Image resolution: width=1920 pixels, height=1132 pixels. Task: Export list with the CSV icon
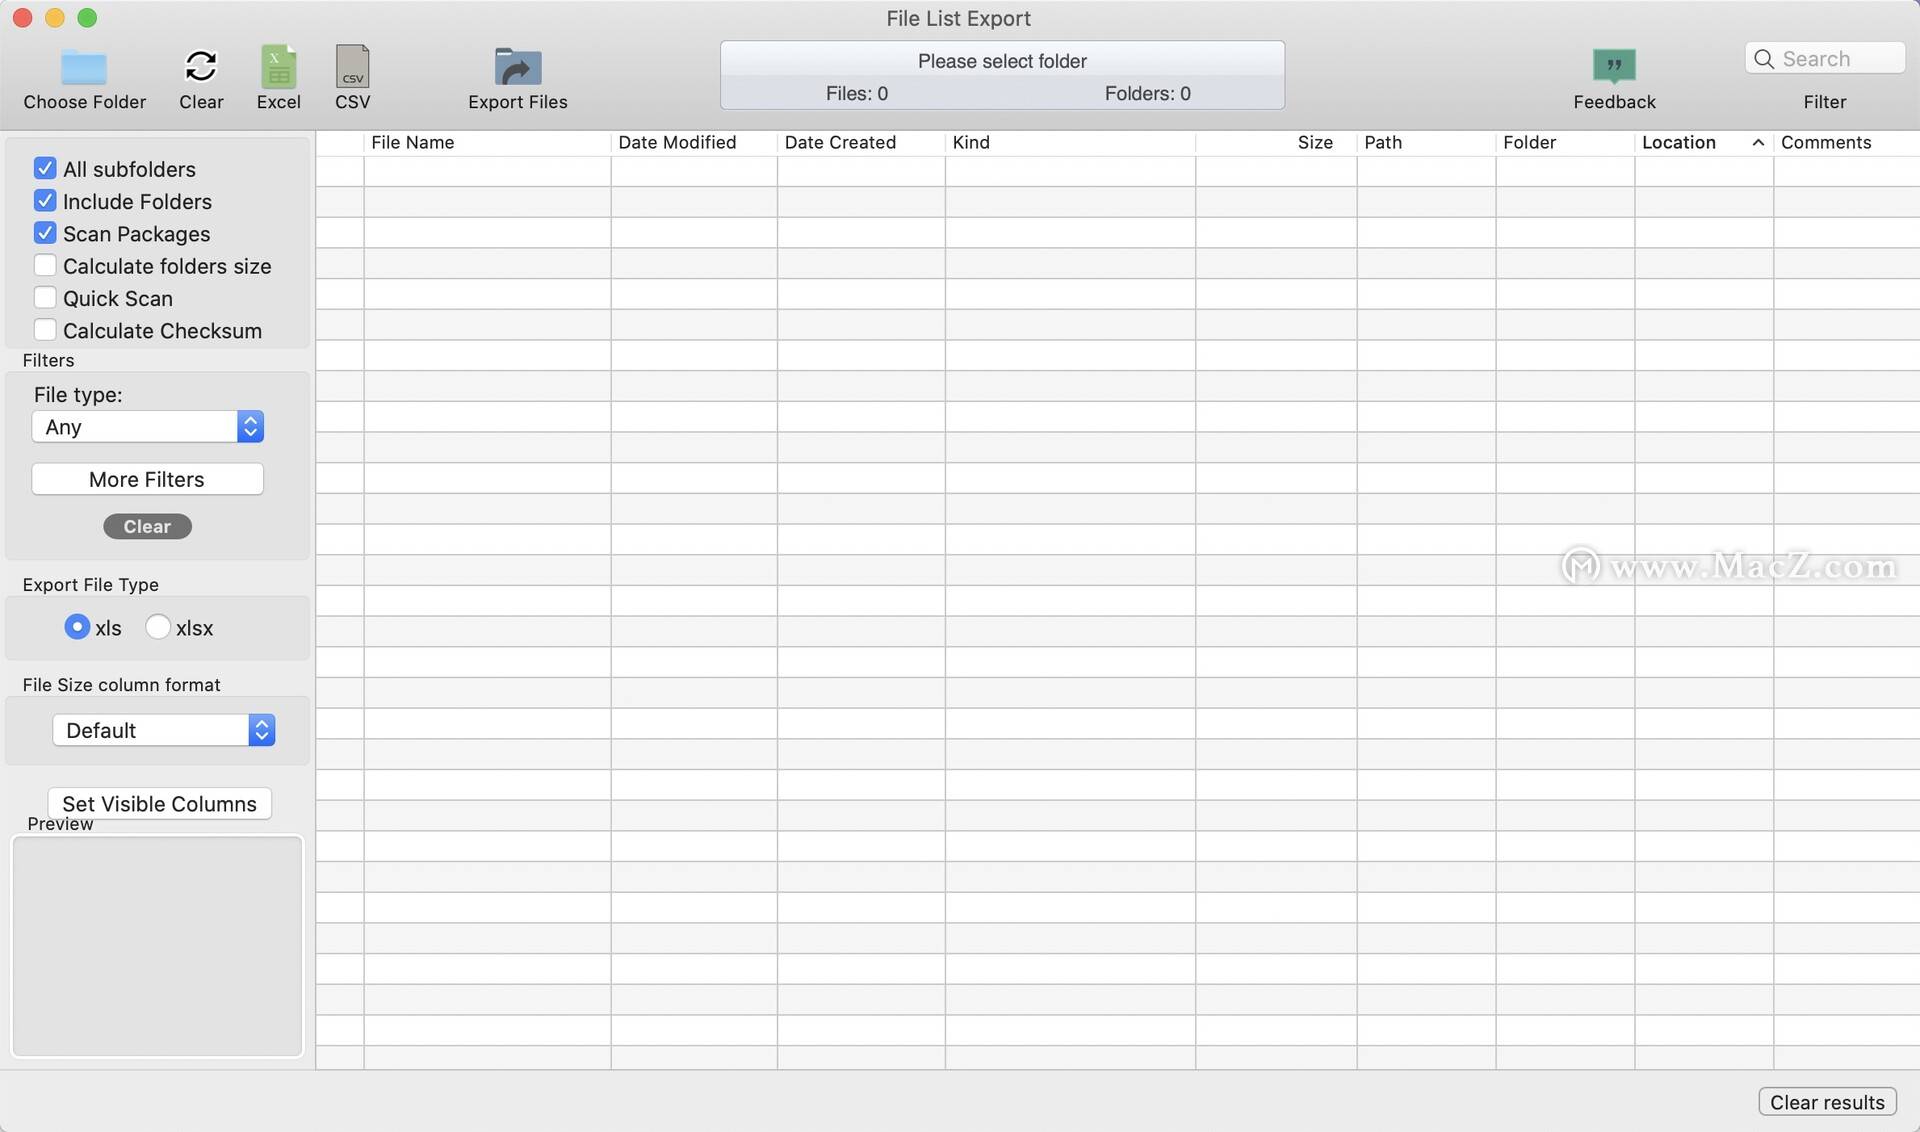point(352,66)
